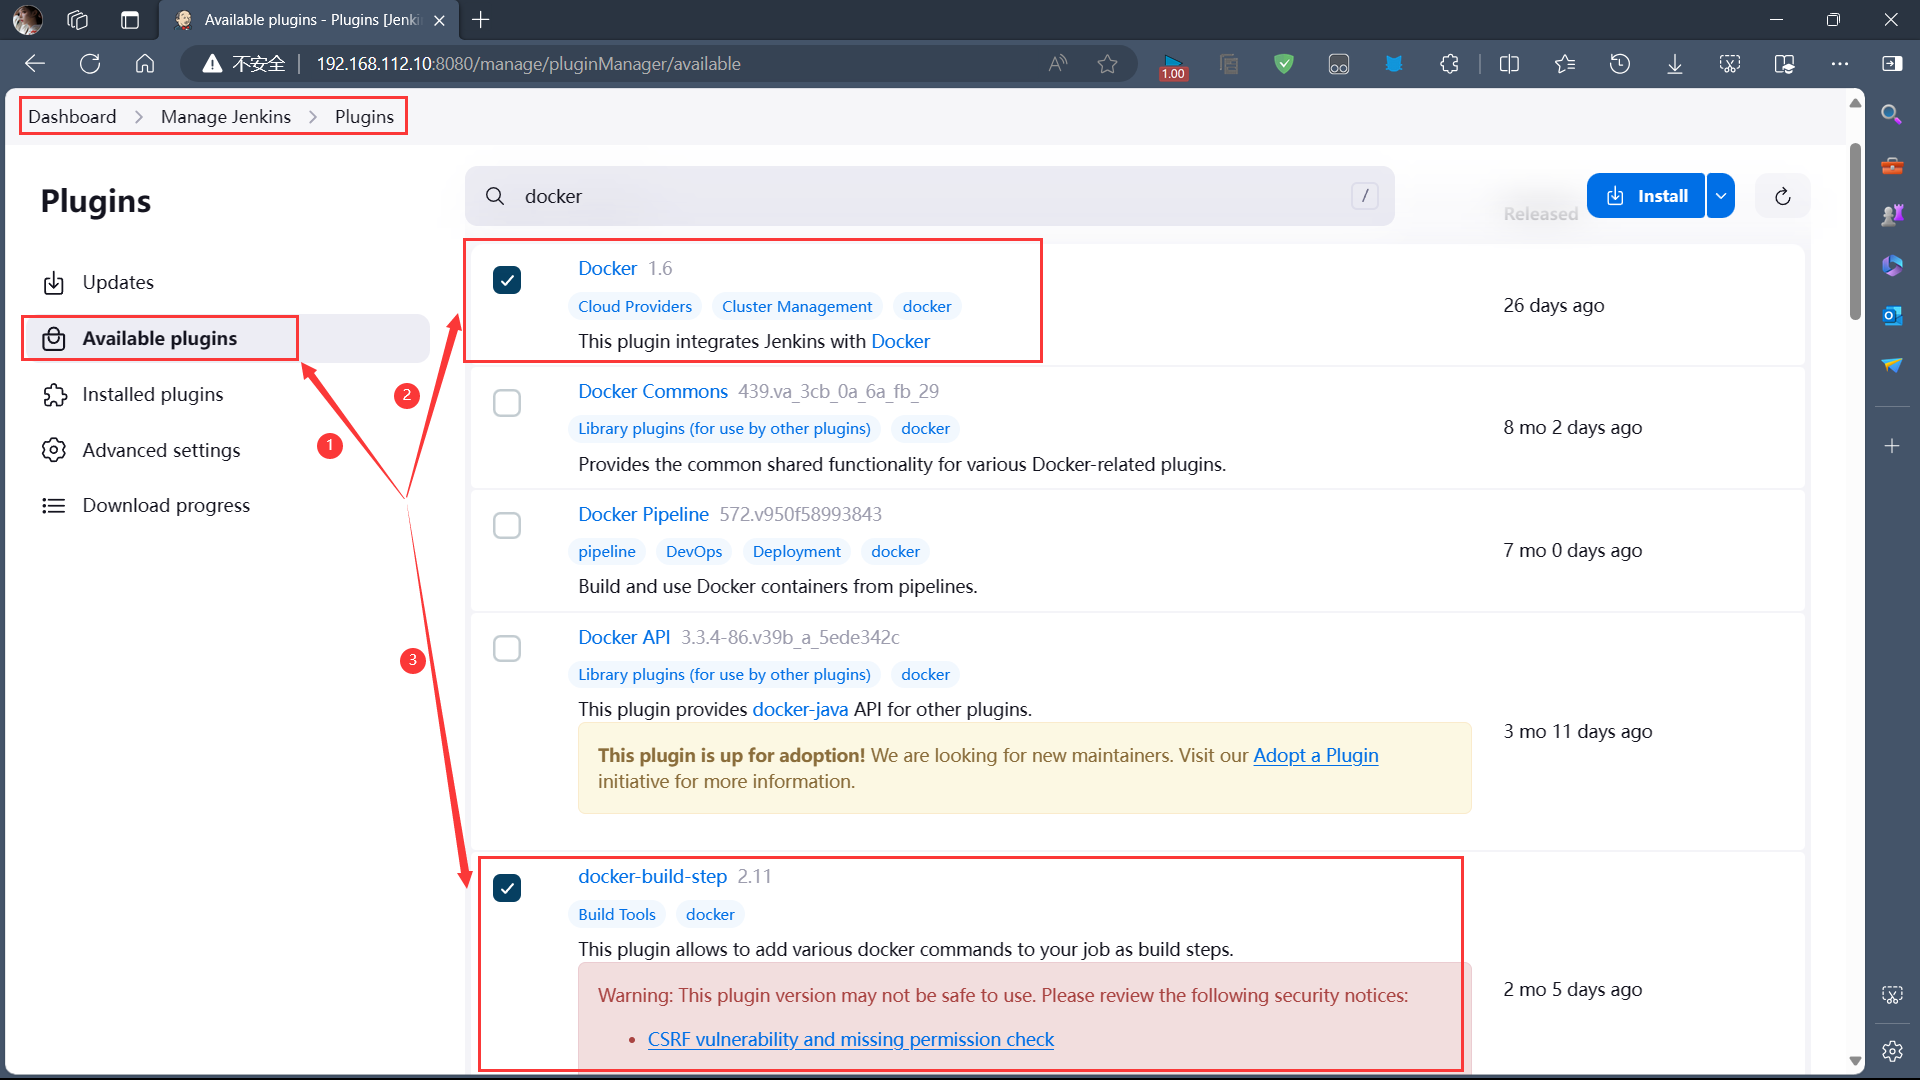Open Outlook icon in Edge sidebar
The image size is (1920, 1080).
pyautogui.click(x=1891, y=316)
